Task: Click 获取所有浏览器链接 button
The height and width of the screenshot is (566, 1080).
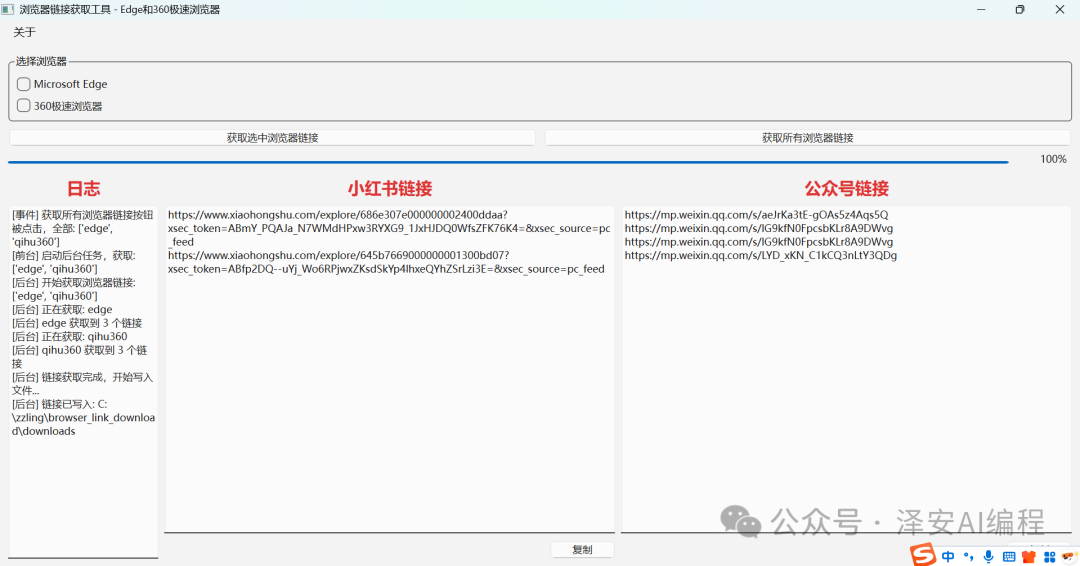Action: coord(808,138)
